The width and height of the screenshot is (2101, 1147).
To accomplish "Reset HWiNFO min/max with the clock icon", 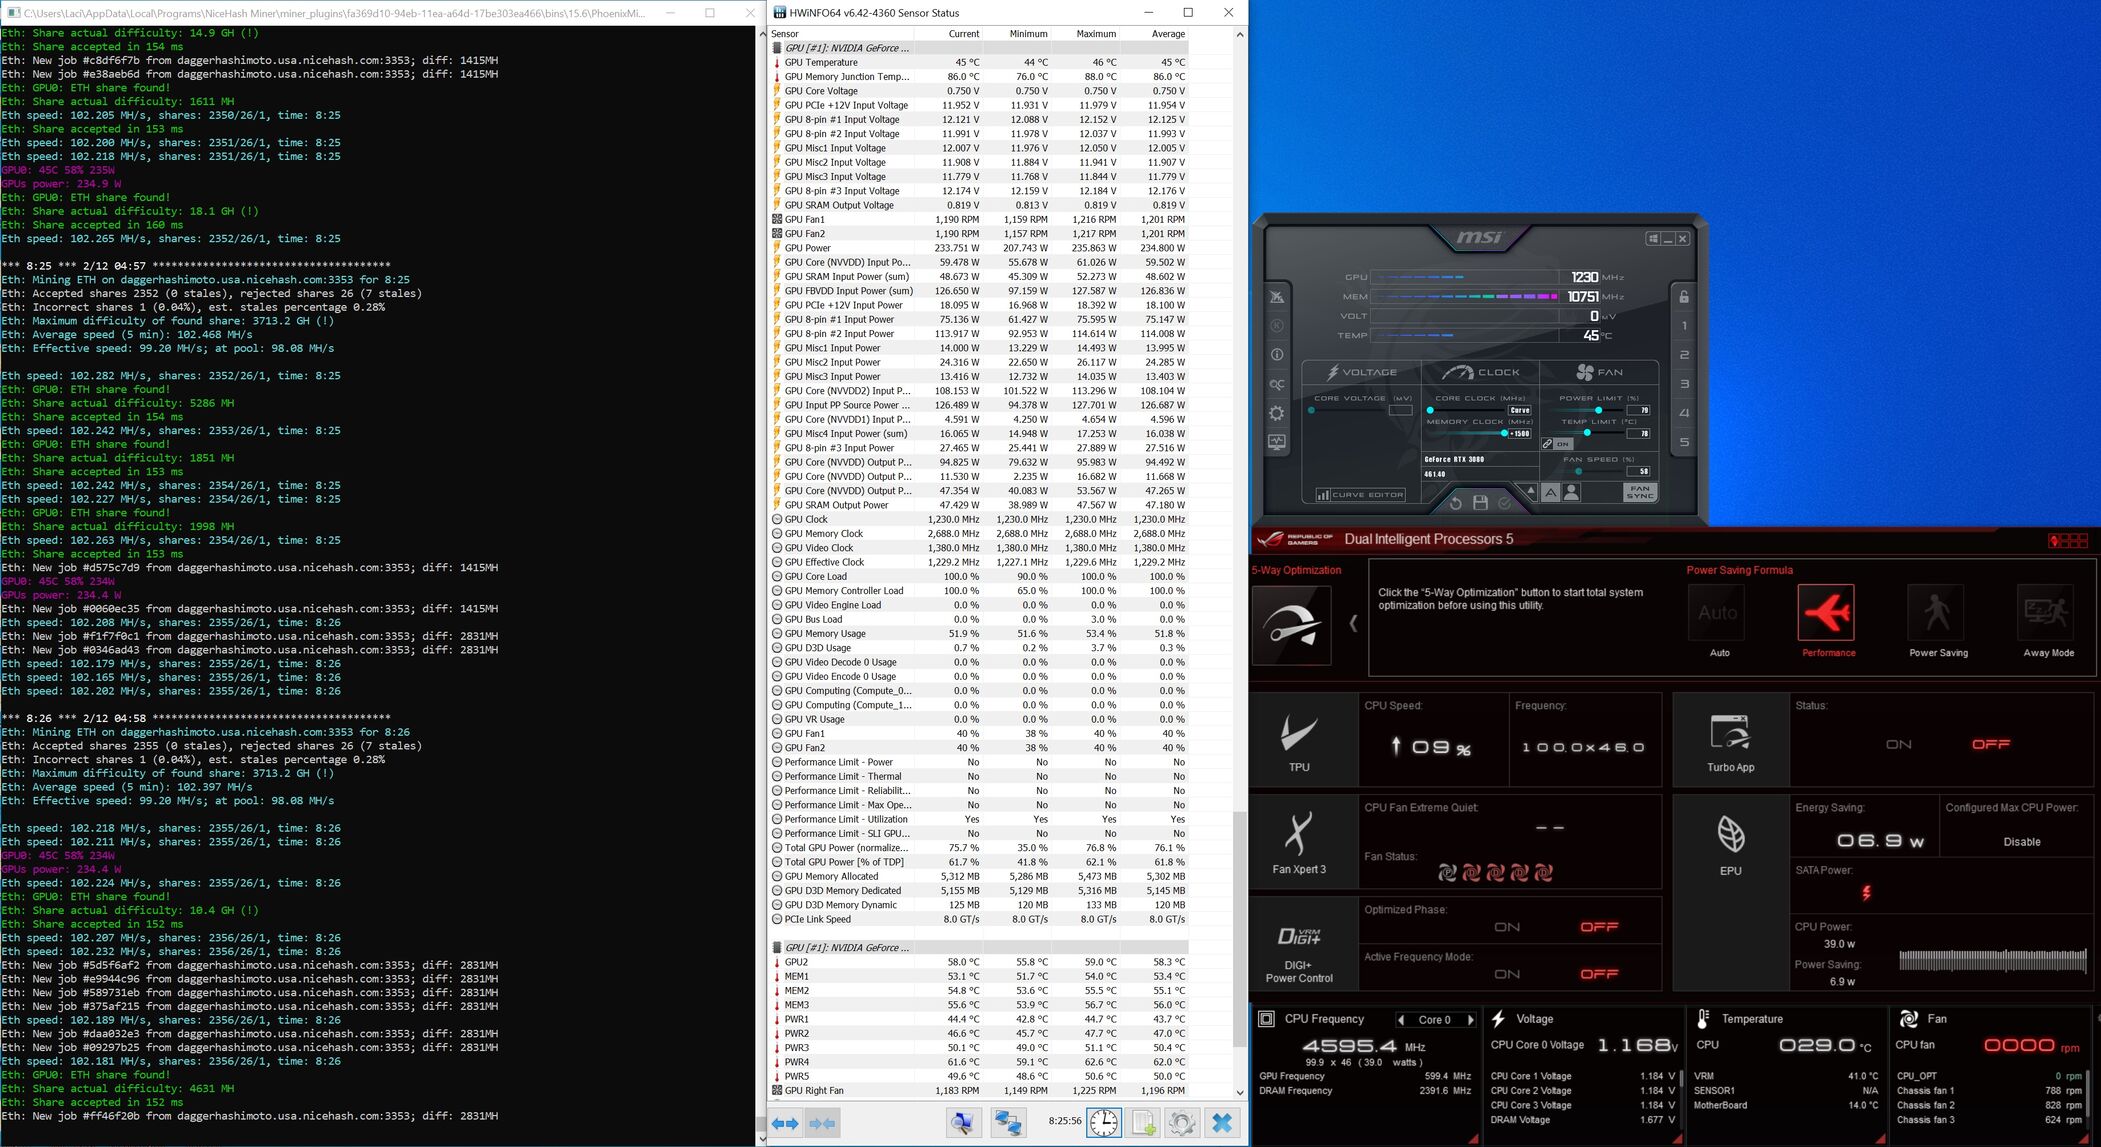I will click(1104, 1122).
